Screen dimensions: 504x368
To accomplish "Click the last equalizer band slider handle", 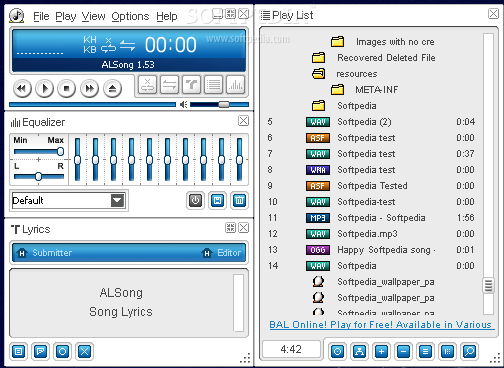I will tap(239, 160).
